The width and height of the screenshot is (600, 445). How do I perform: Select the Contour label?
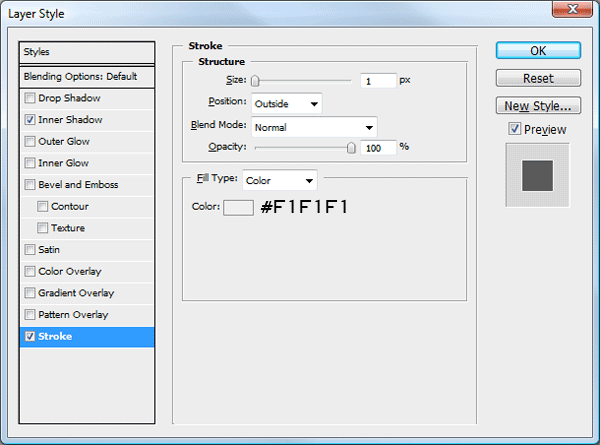(x=70, y=207)
